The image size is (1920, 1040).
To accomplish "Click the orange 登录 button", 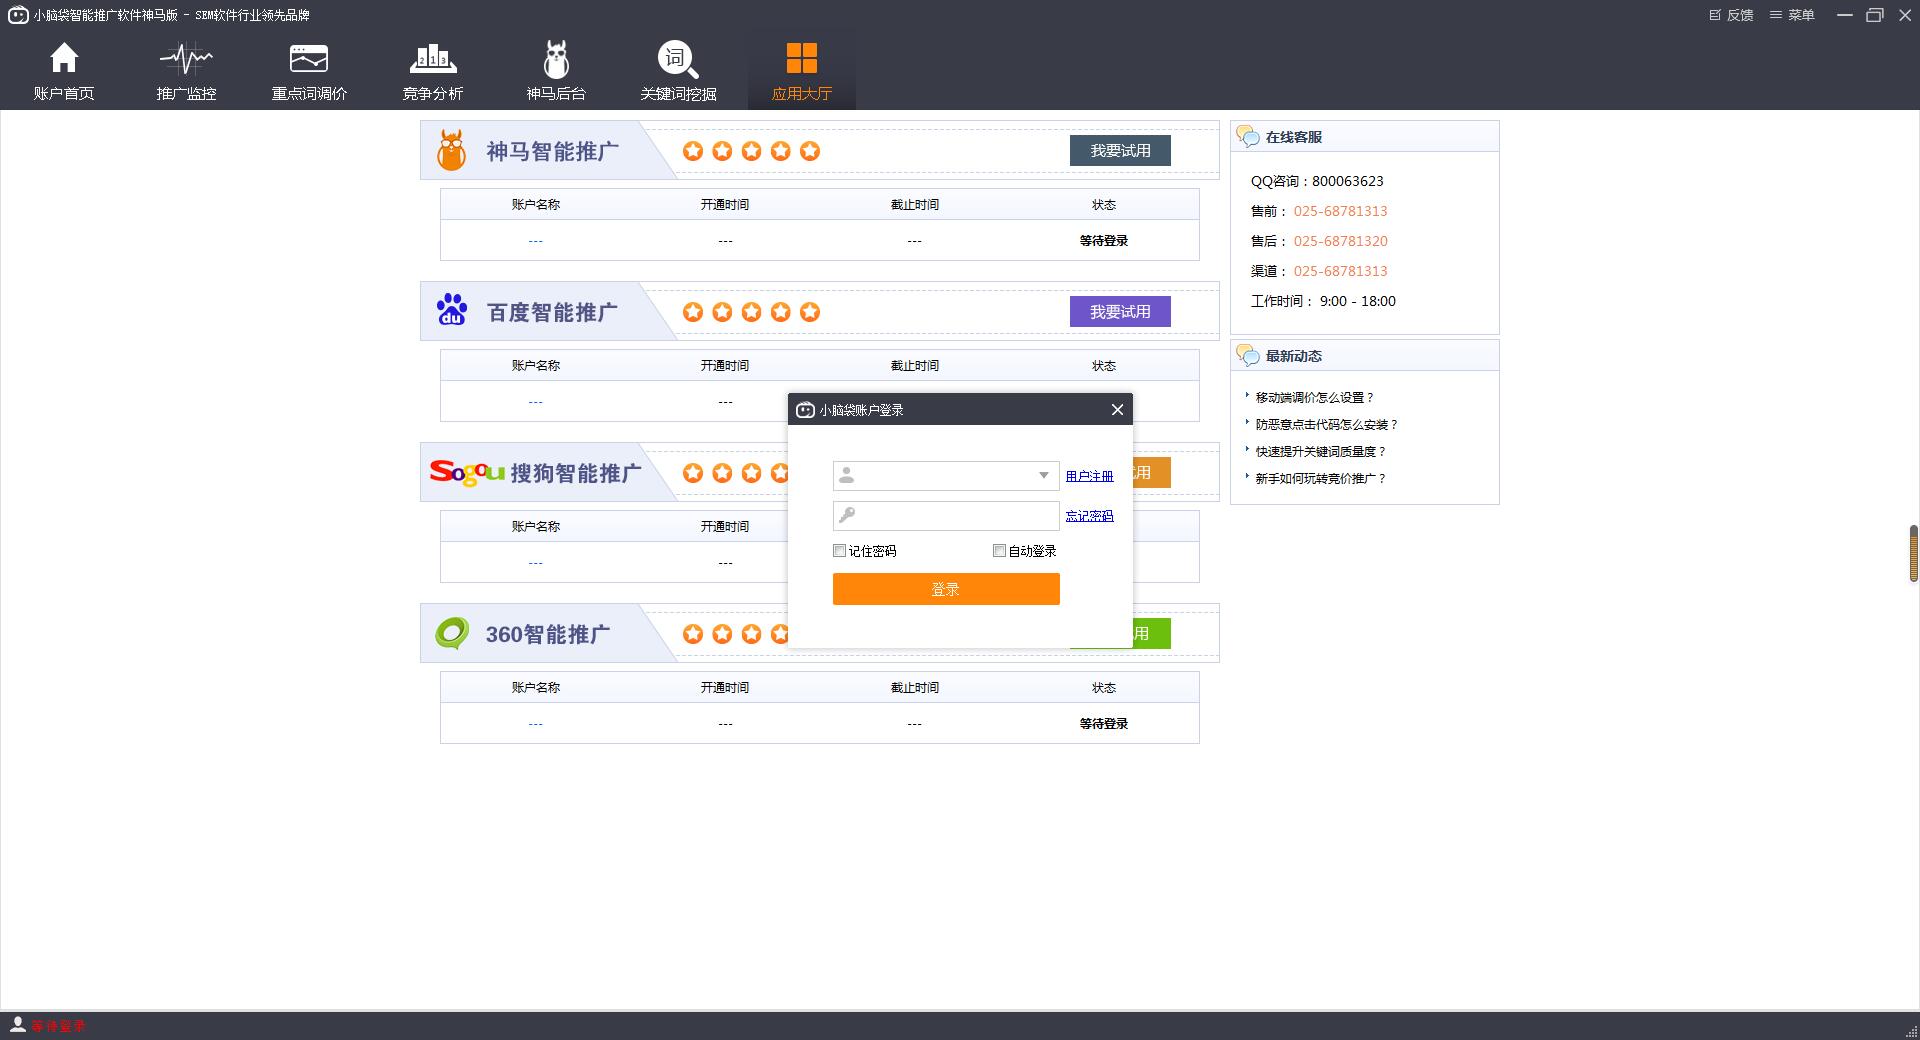I will (x=946, y=589).
